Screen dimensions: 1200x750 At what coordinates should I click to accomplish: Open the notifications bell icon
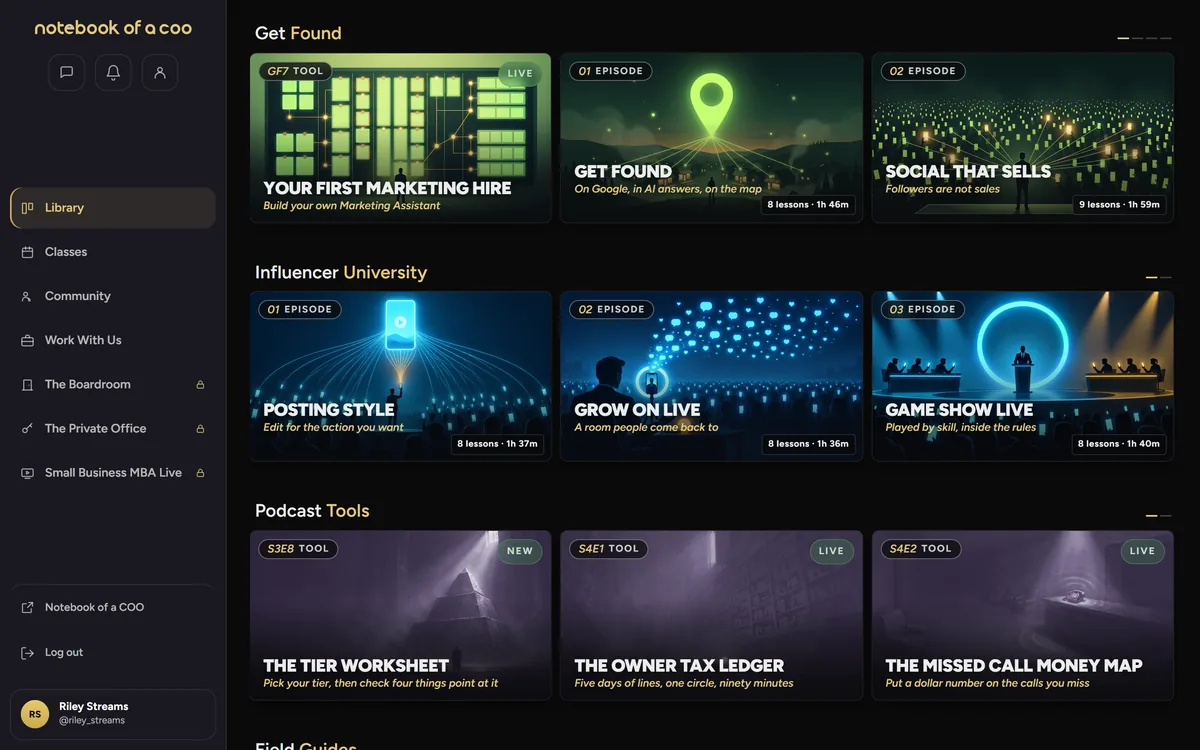tap(113, 72)
